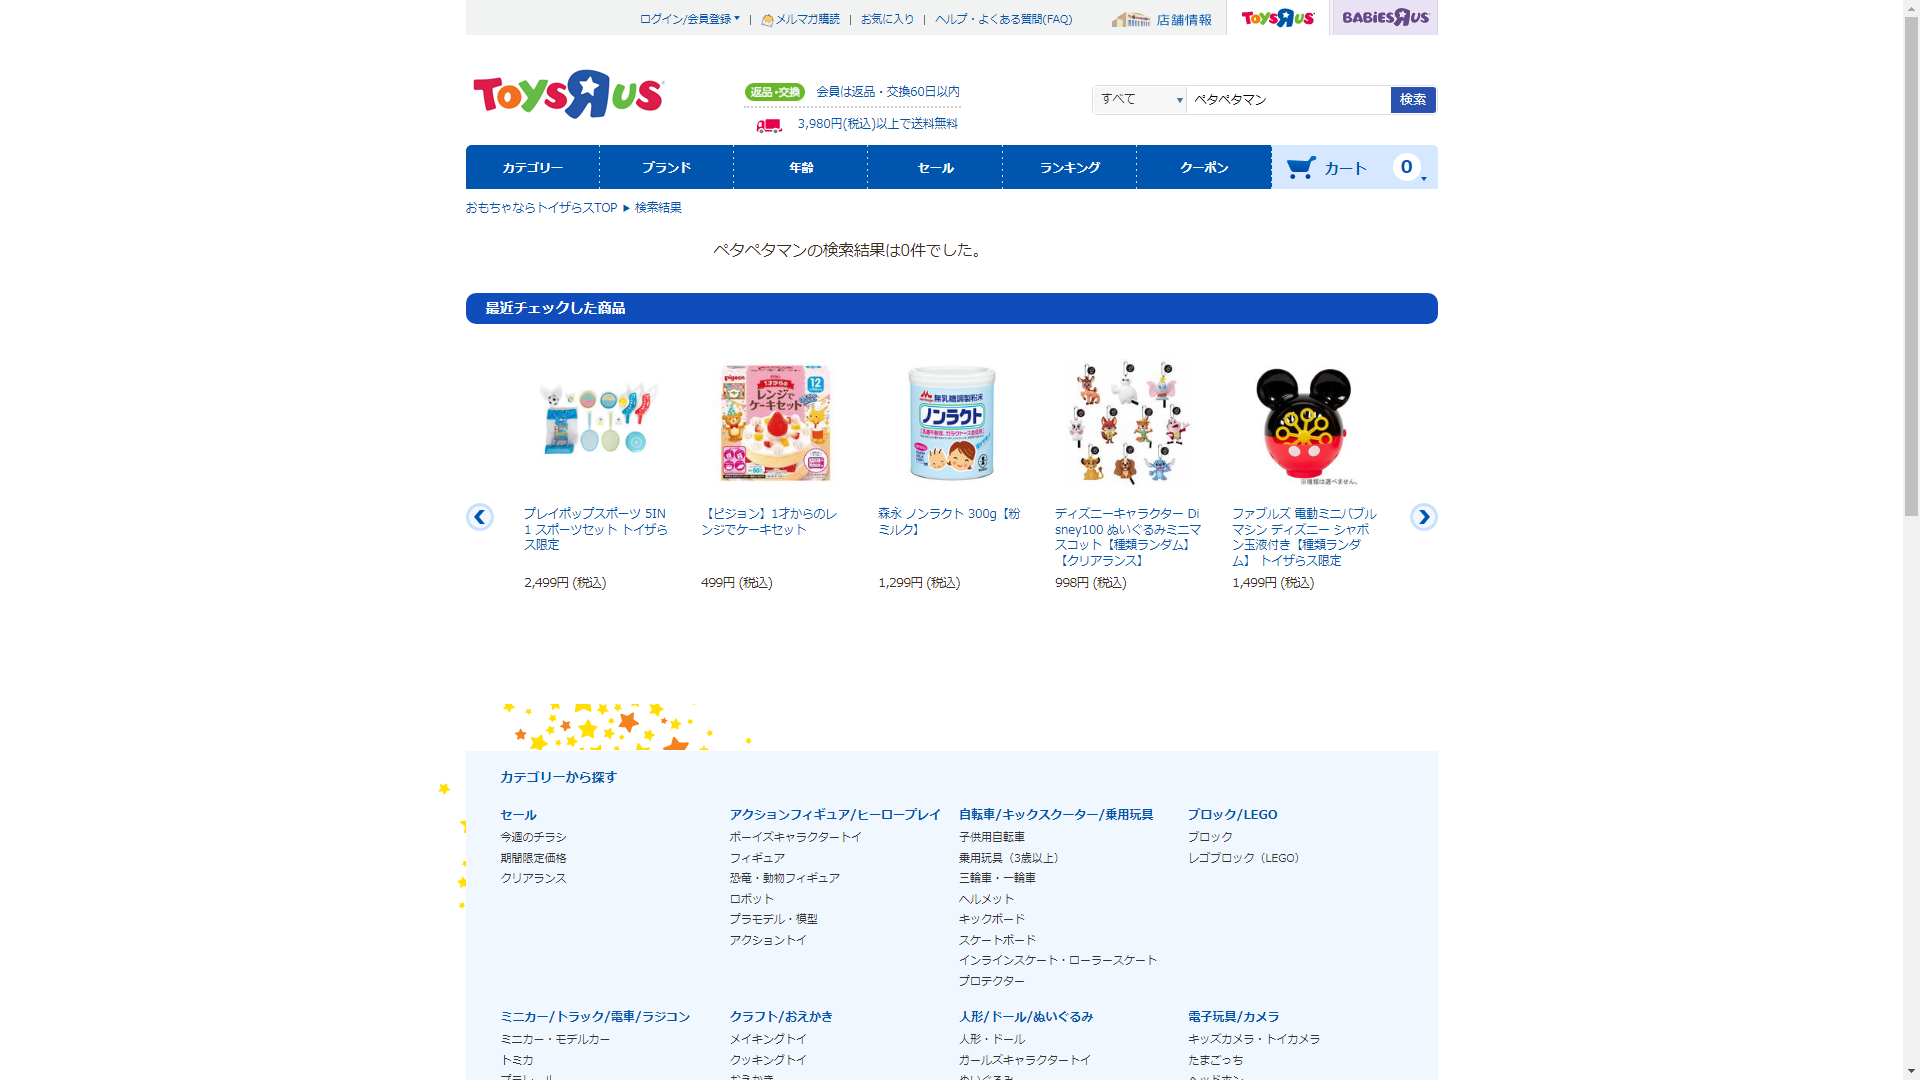The height and width of the screenshot is (1080, 1920).
Task: Open the shopping cart icon
Action: tap(1301, 167)
